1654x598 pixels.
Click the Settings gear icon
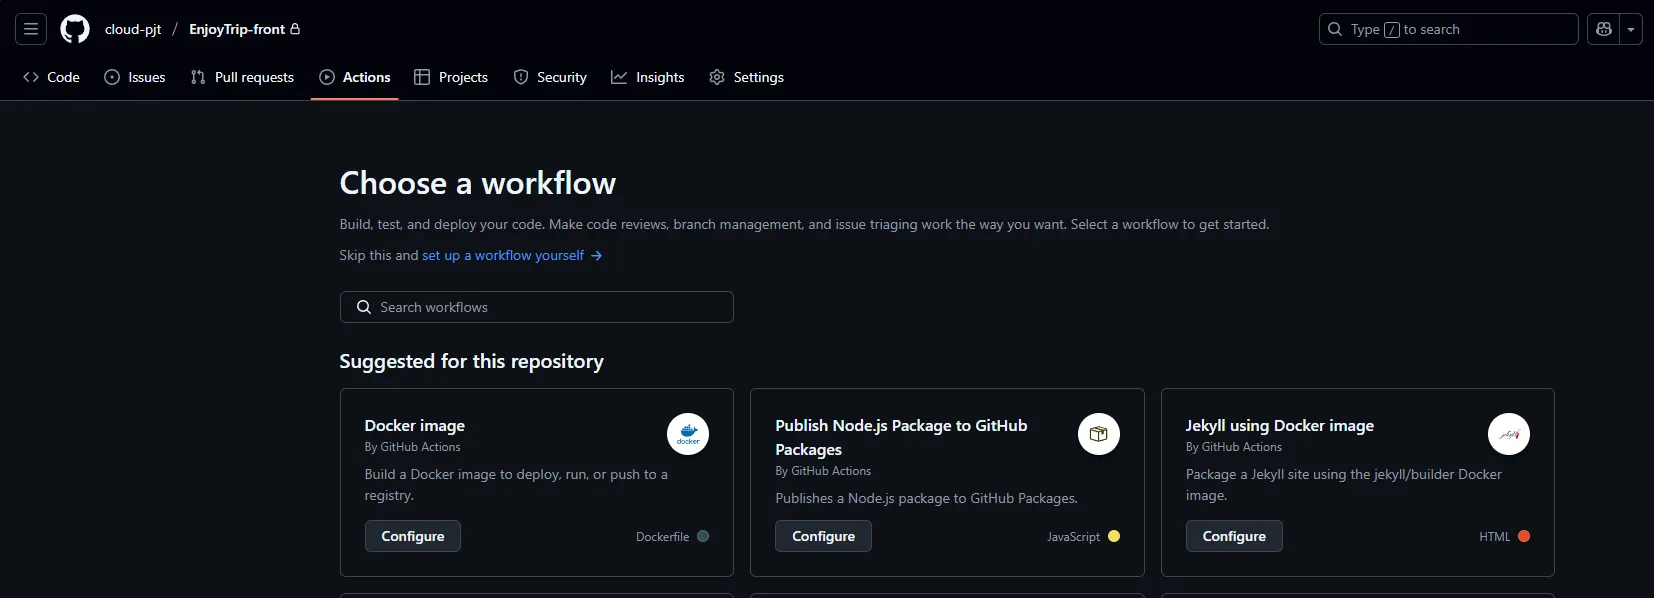click(717, 77)
